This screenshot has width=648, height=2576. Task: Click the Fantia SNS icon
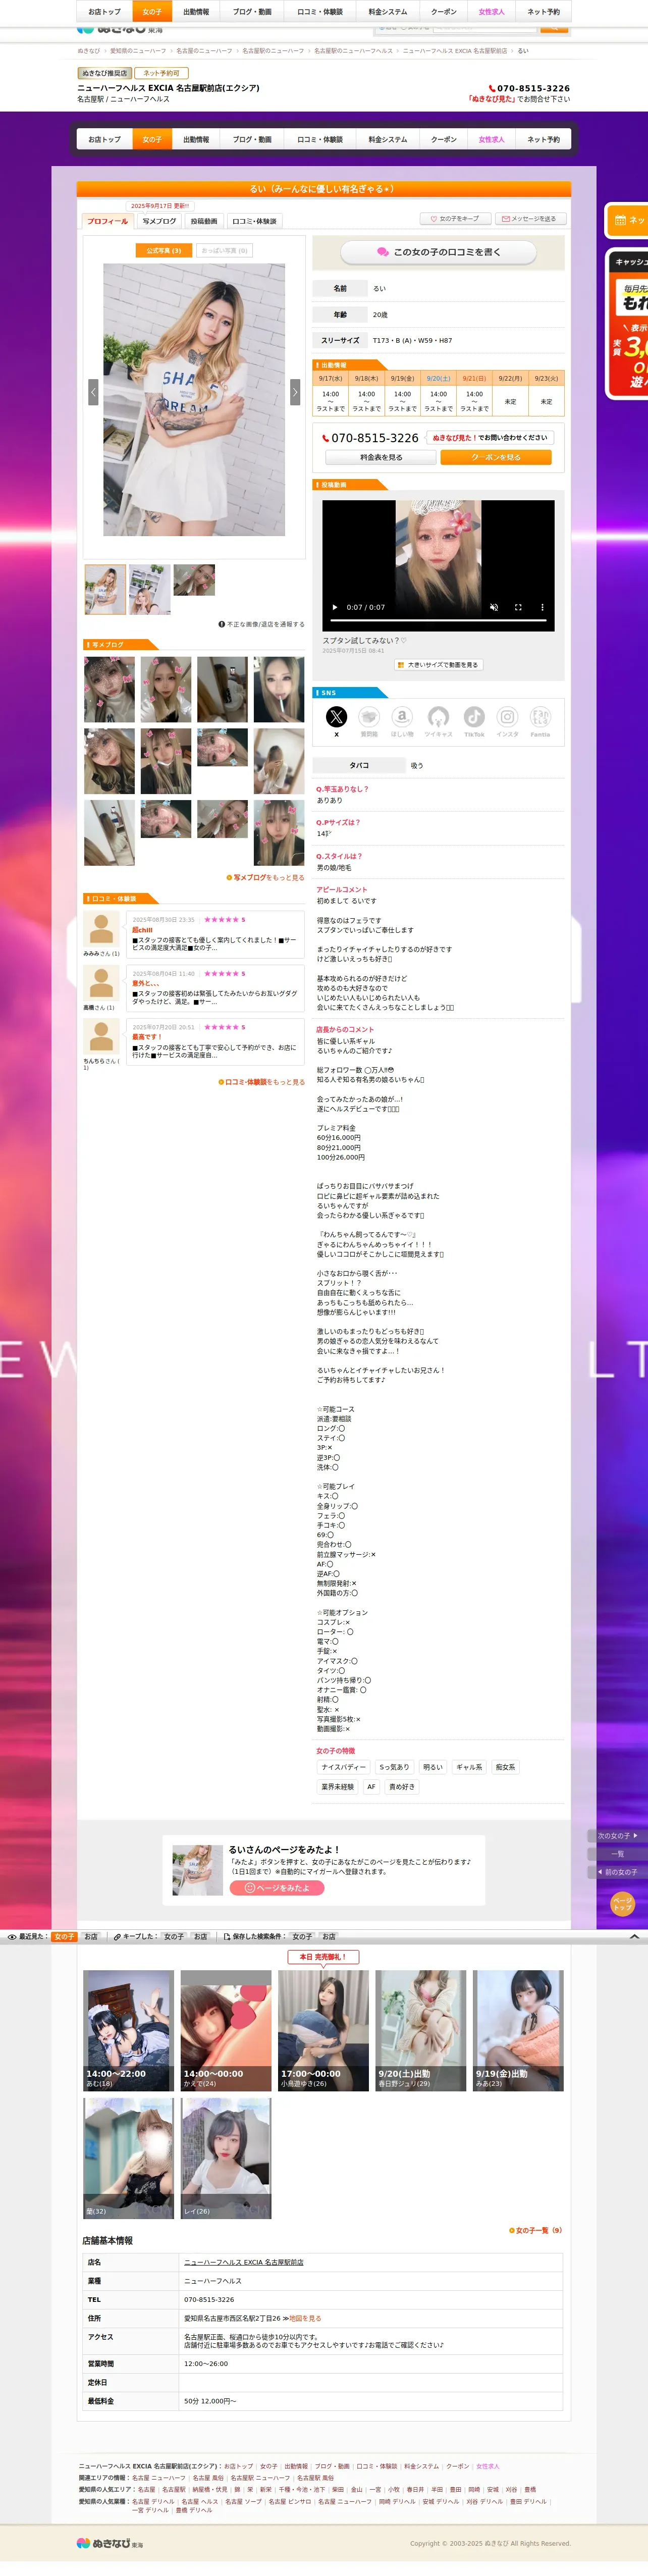540,717
